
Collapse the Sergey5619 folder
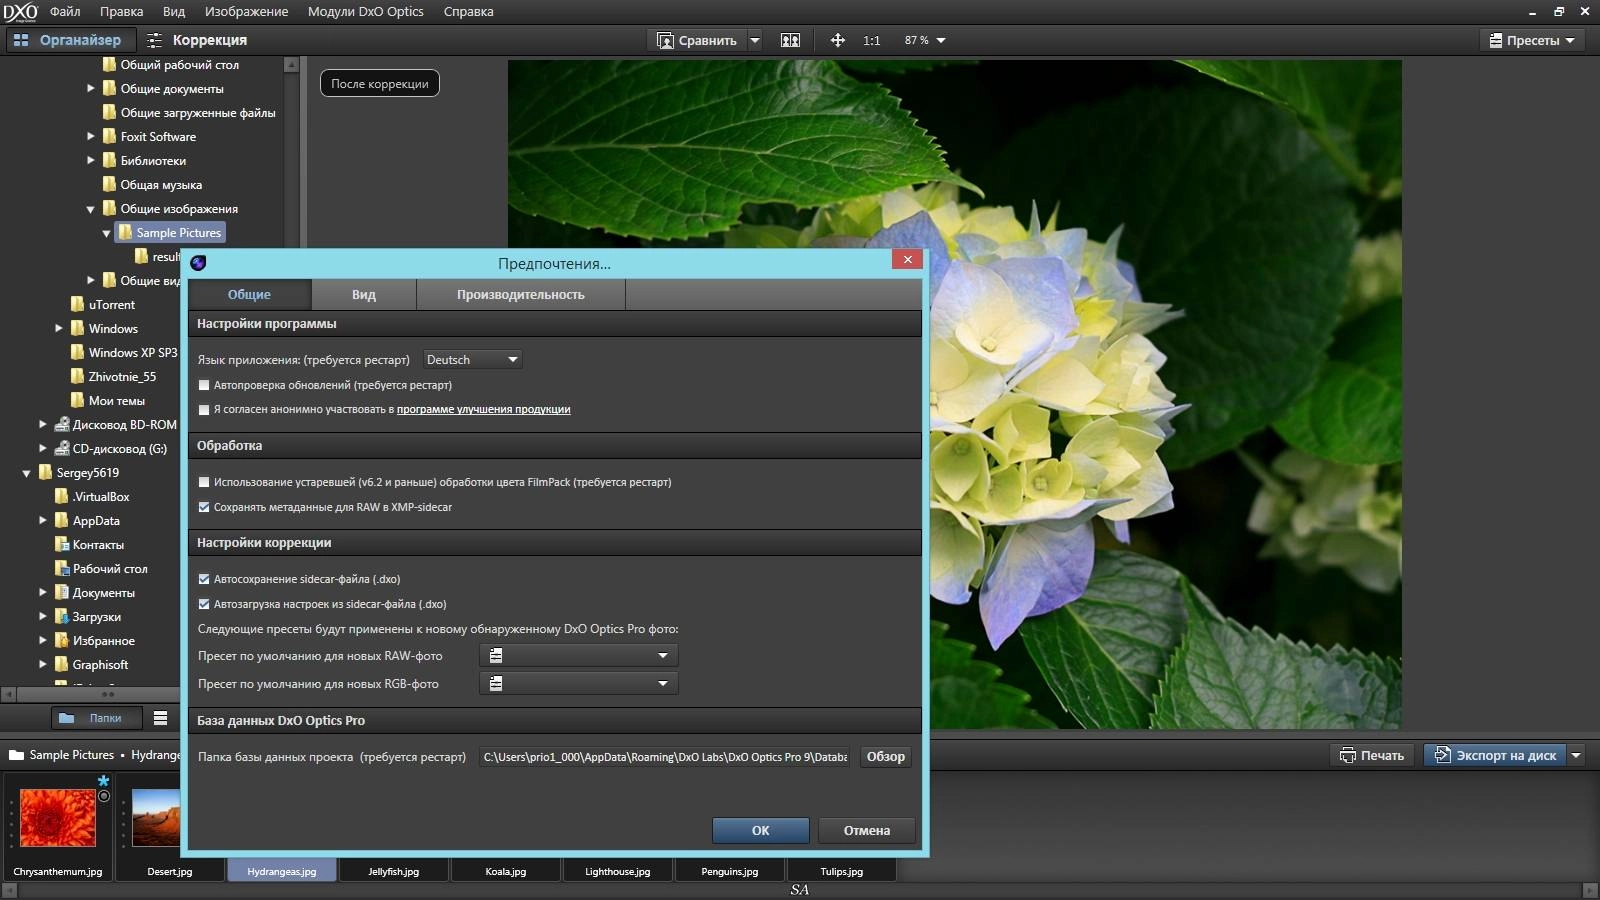(27, 473)
